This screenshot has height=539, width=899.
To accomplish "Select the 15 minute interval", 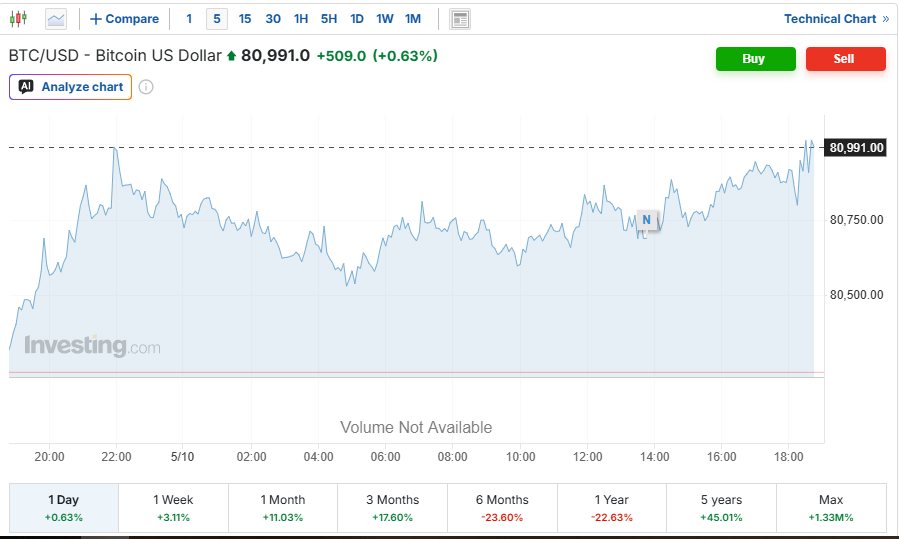I will 245,19.
